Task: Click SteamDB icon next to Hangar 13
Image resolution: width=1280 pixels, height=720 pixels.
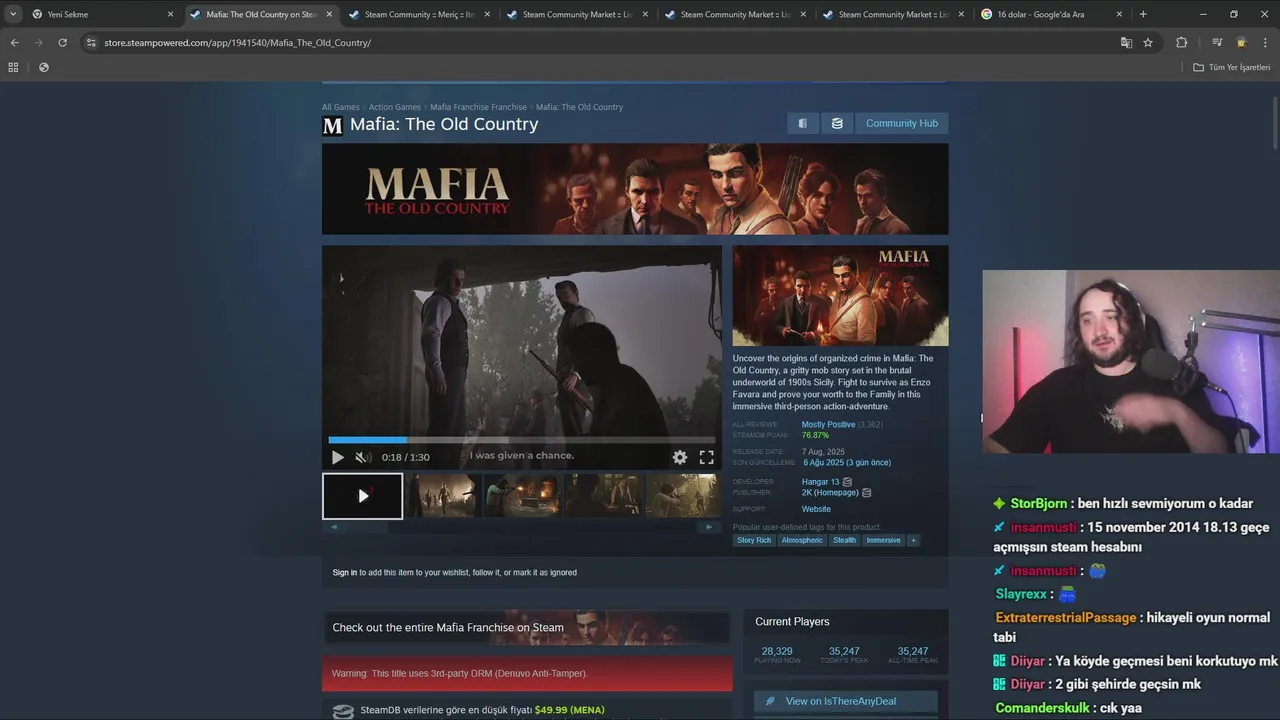Action: pos(848,482)
